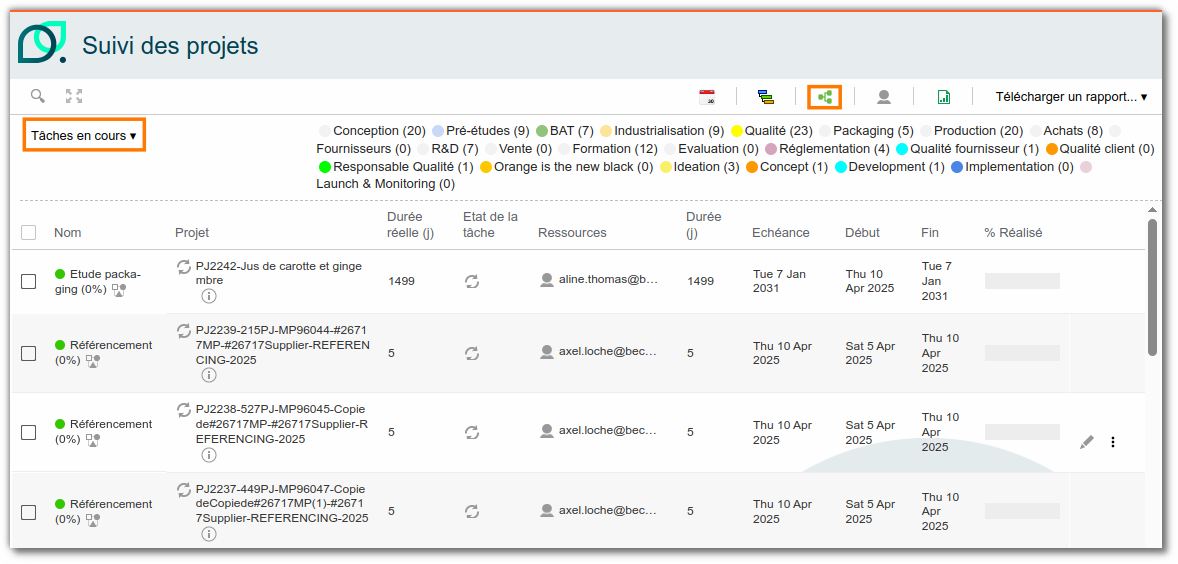Sort by Projet column header
This screenshot has height=564, width=1178.
[x=192, y=233]
